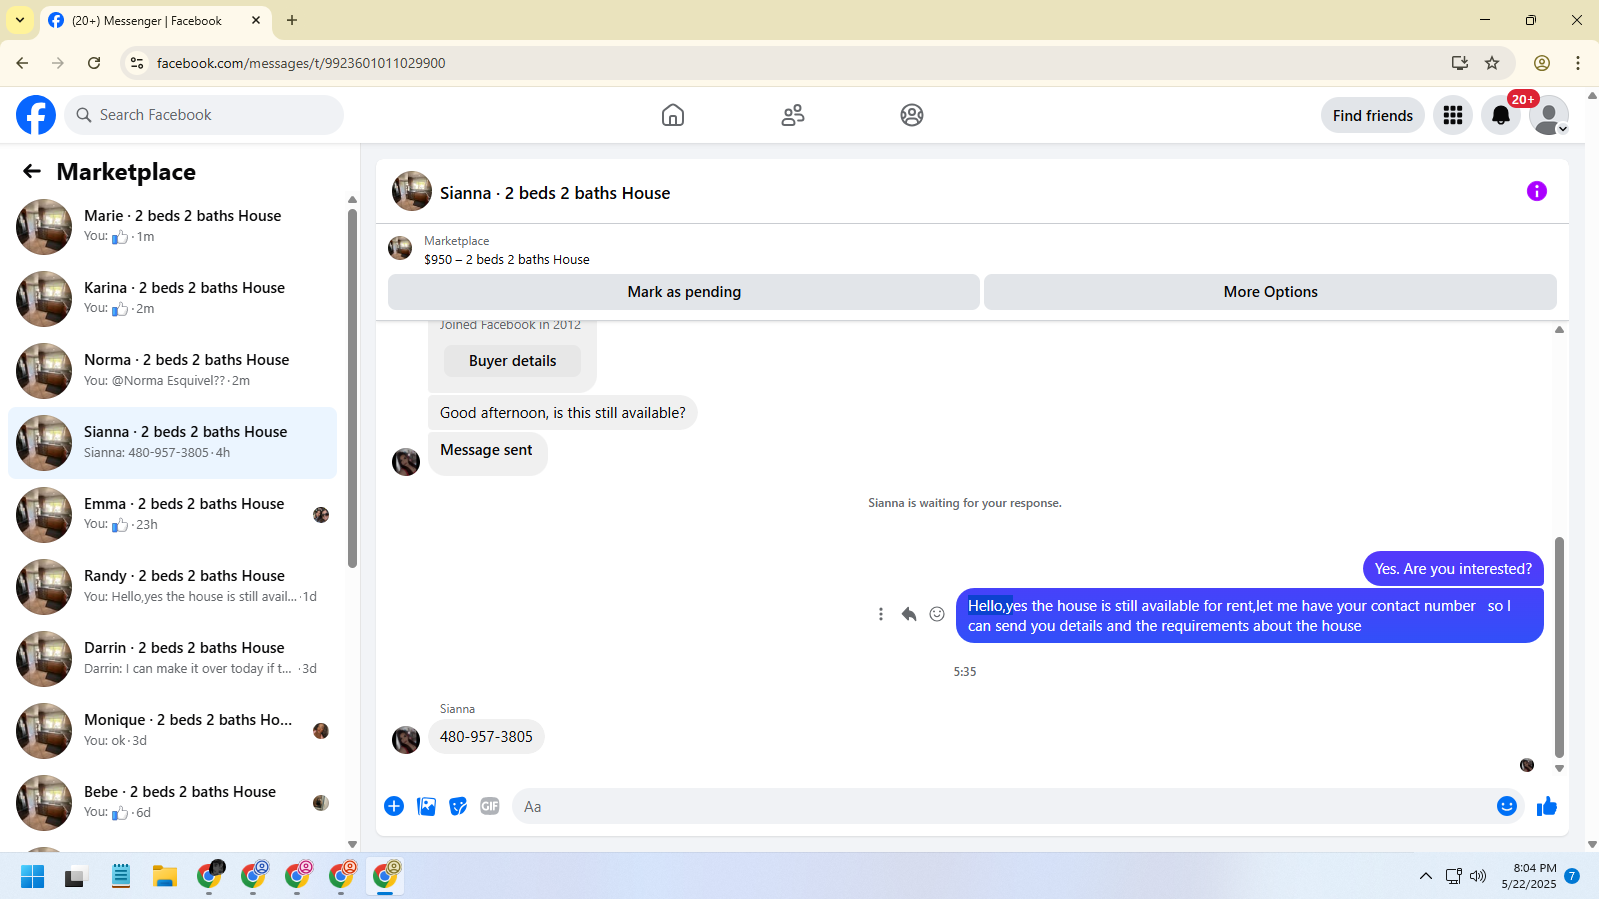The width and height of the screenshot is (1599, 899).
Task: Open Randy's conversation
Action: (173, 587)
